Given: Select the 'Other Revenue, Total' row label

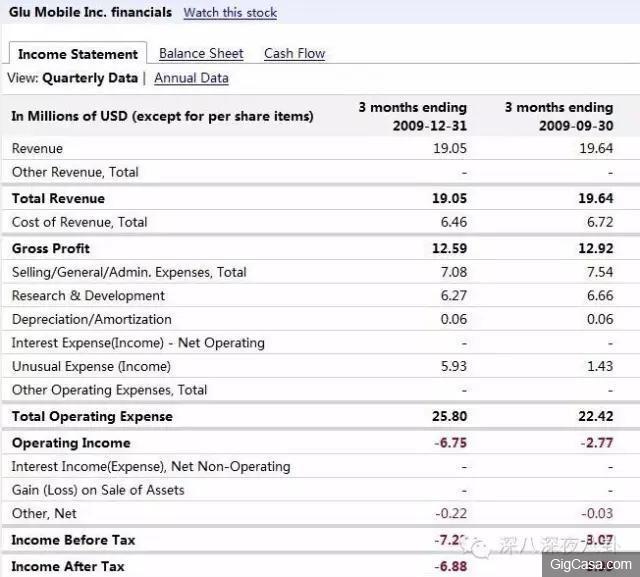Looking at the screenshot, I should point(76,172).
